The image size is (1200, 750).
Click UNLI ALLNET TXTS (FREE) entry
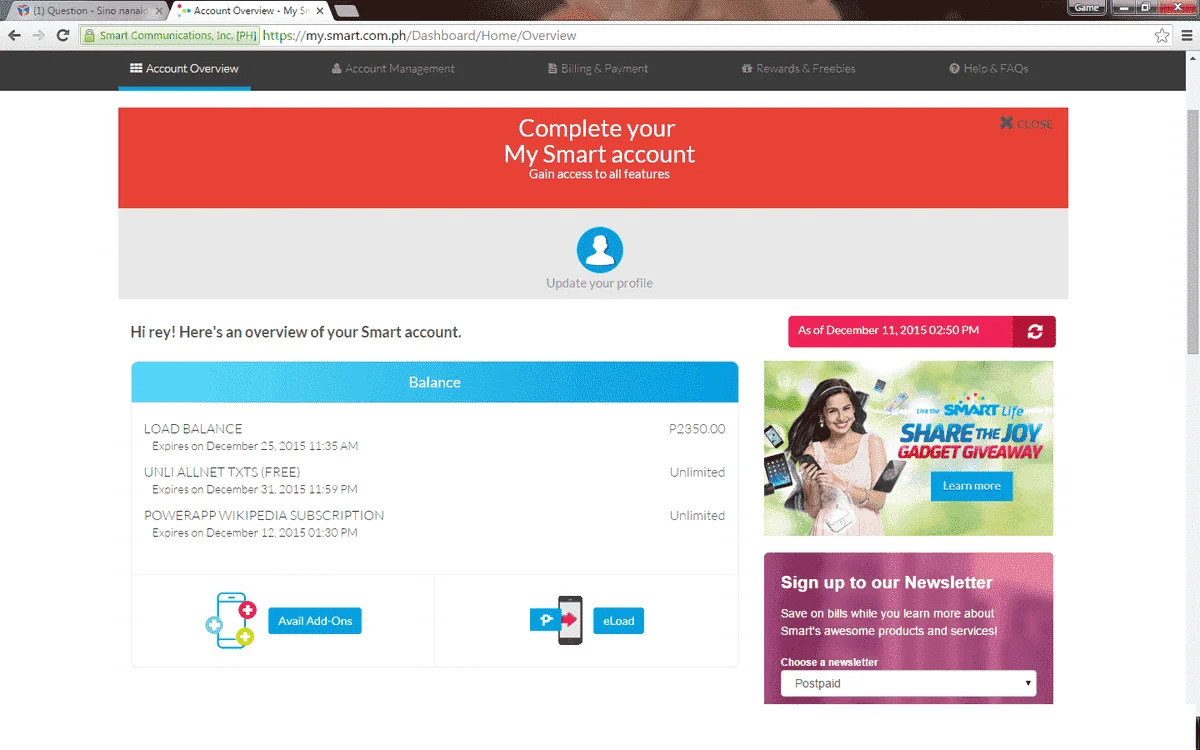[x=222, y=472]
